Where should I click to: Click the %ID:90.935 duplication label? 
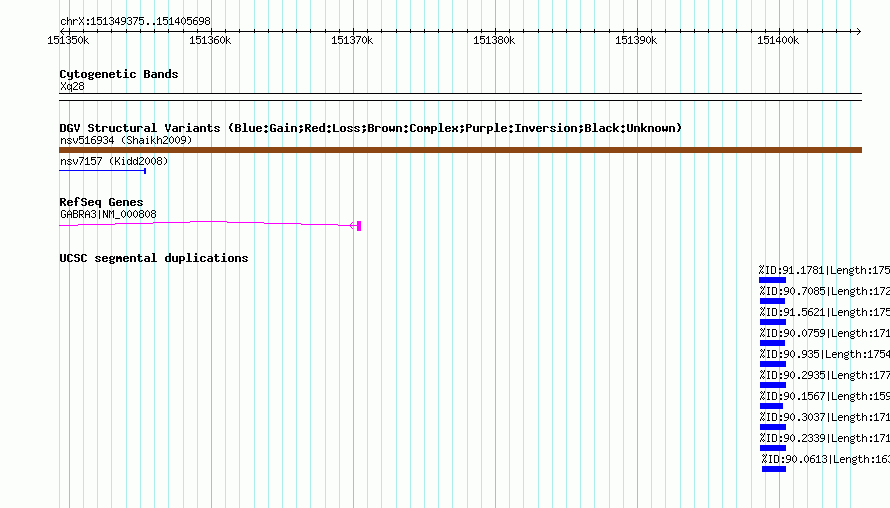pos(825,354)
